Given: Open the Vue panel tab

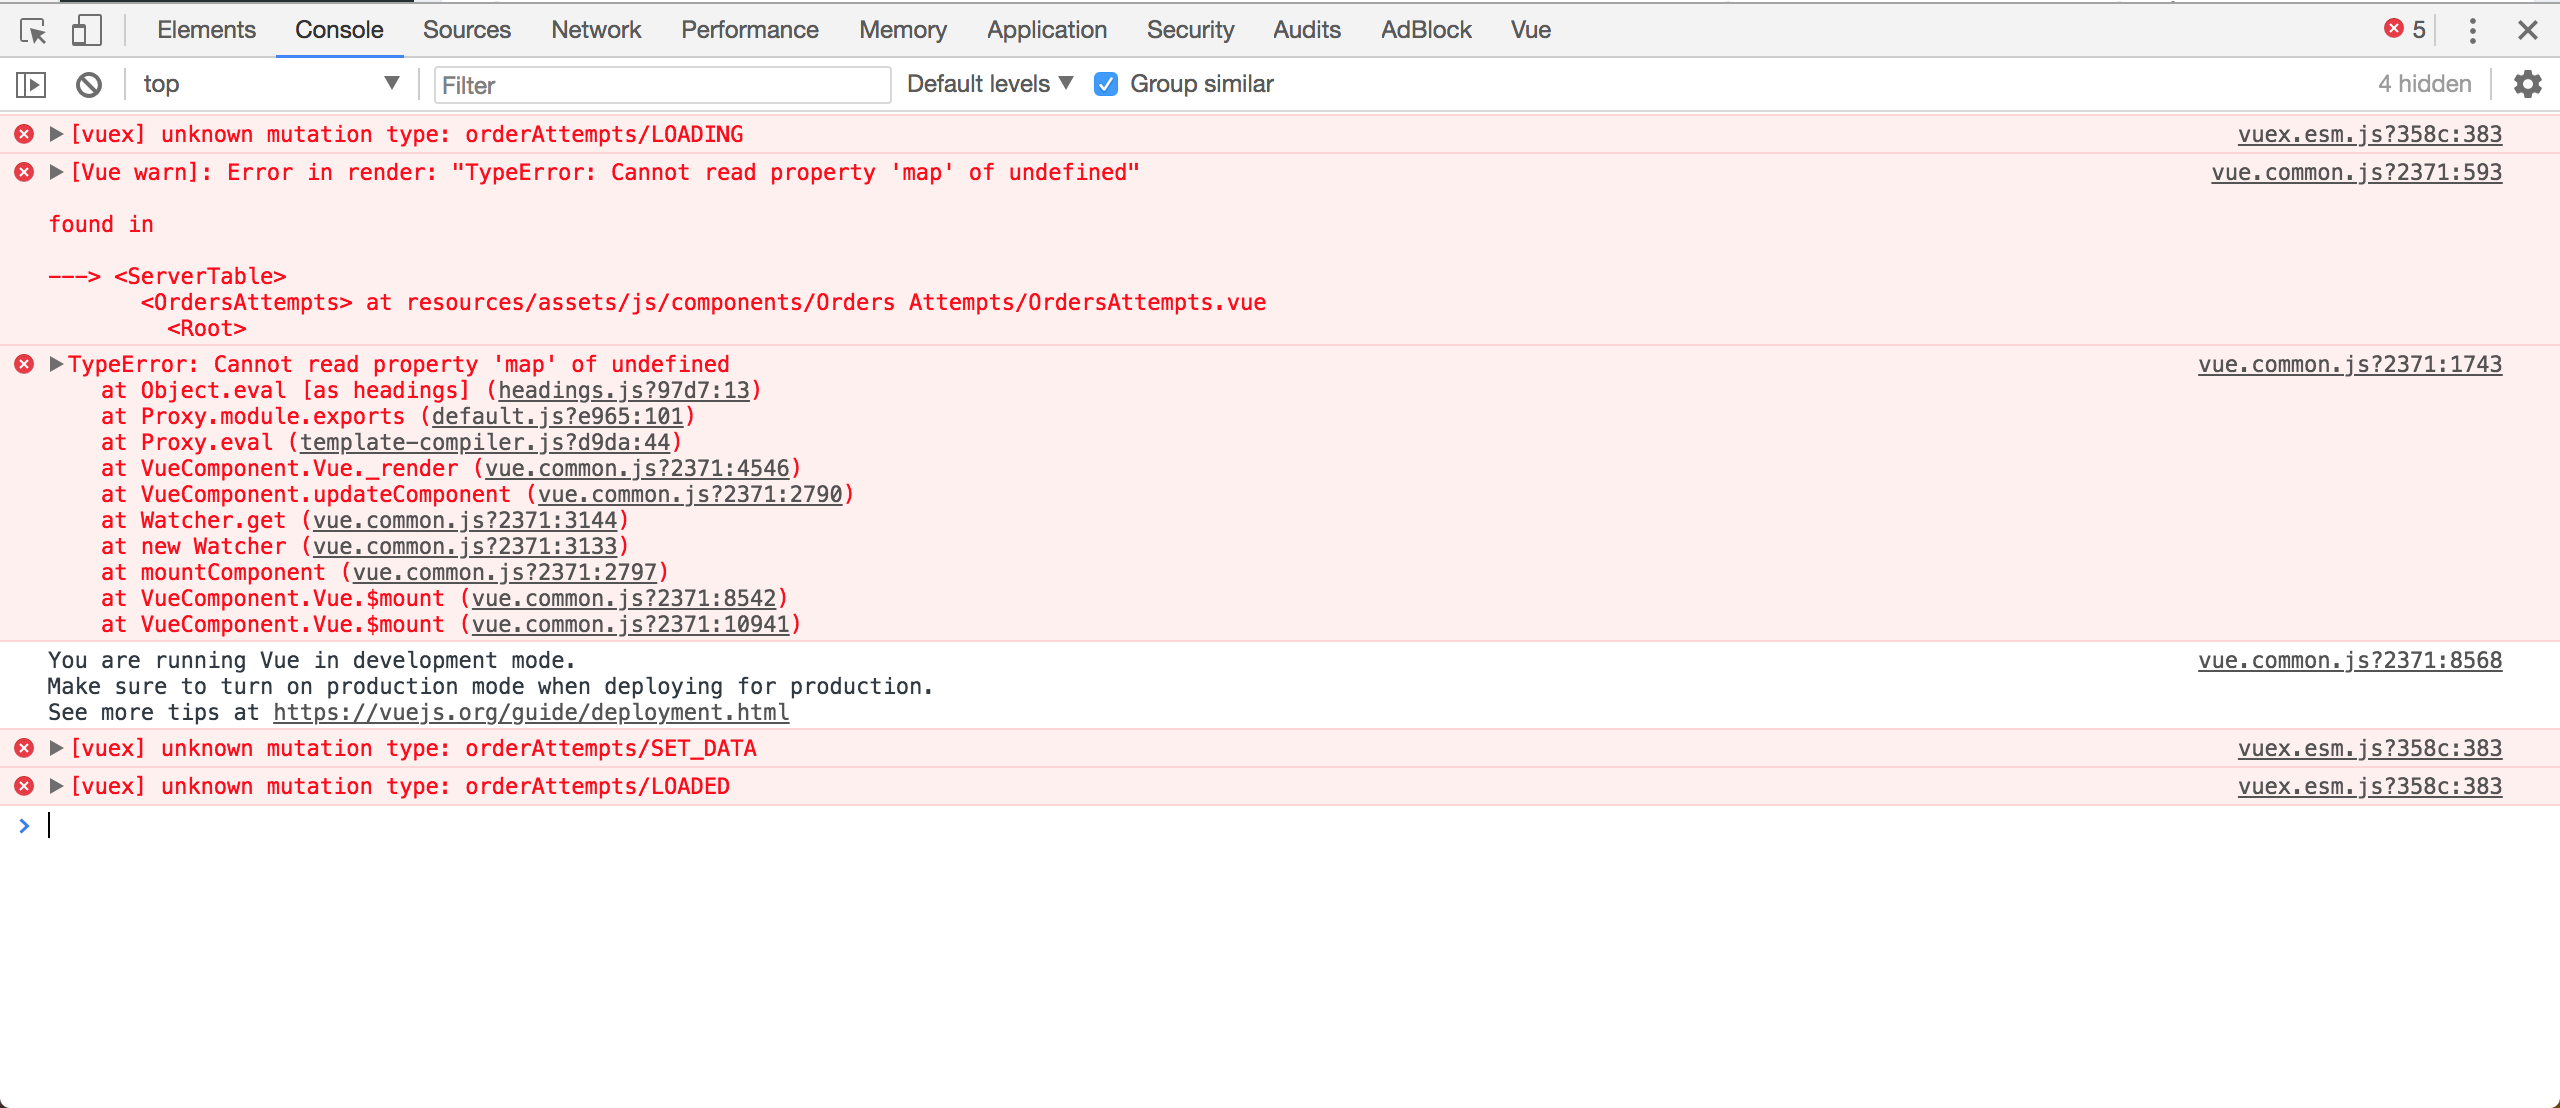Looking at the screenshot, I should coord(1529,30).
